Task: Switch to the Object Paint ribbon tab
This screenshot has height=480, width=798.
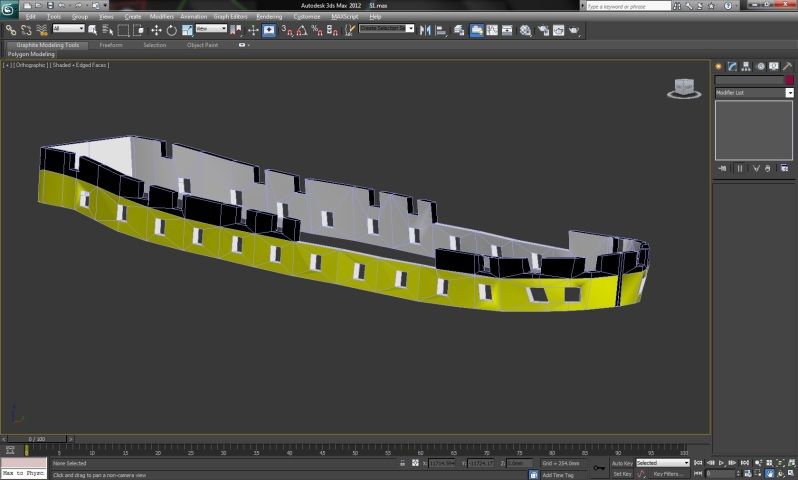Action: [203, 45]
